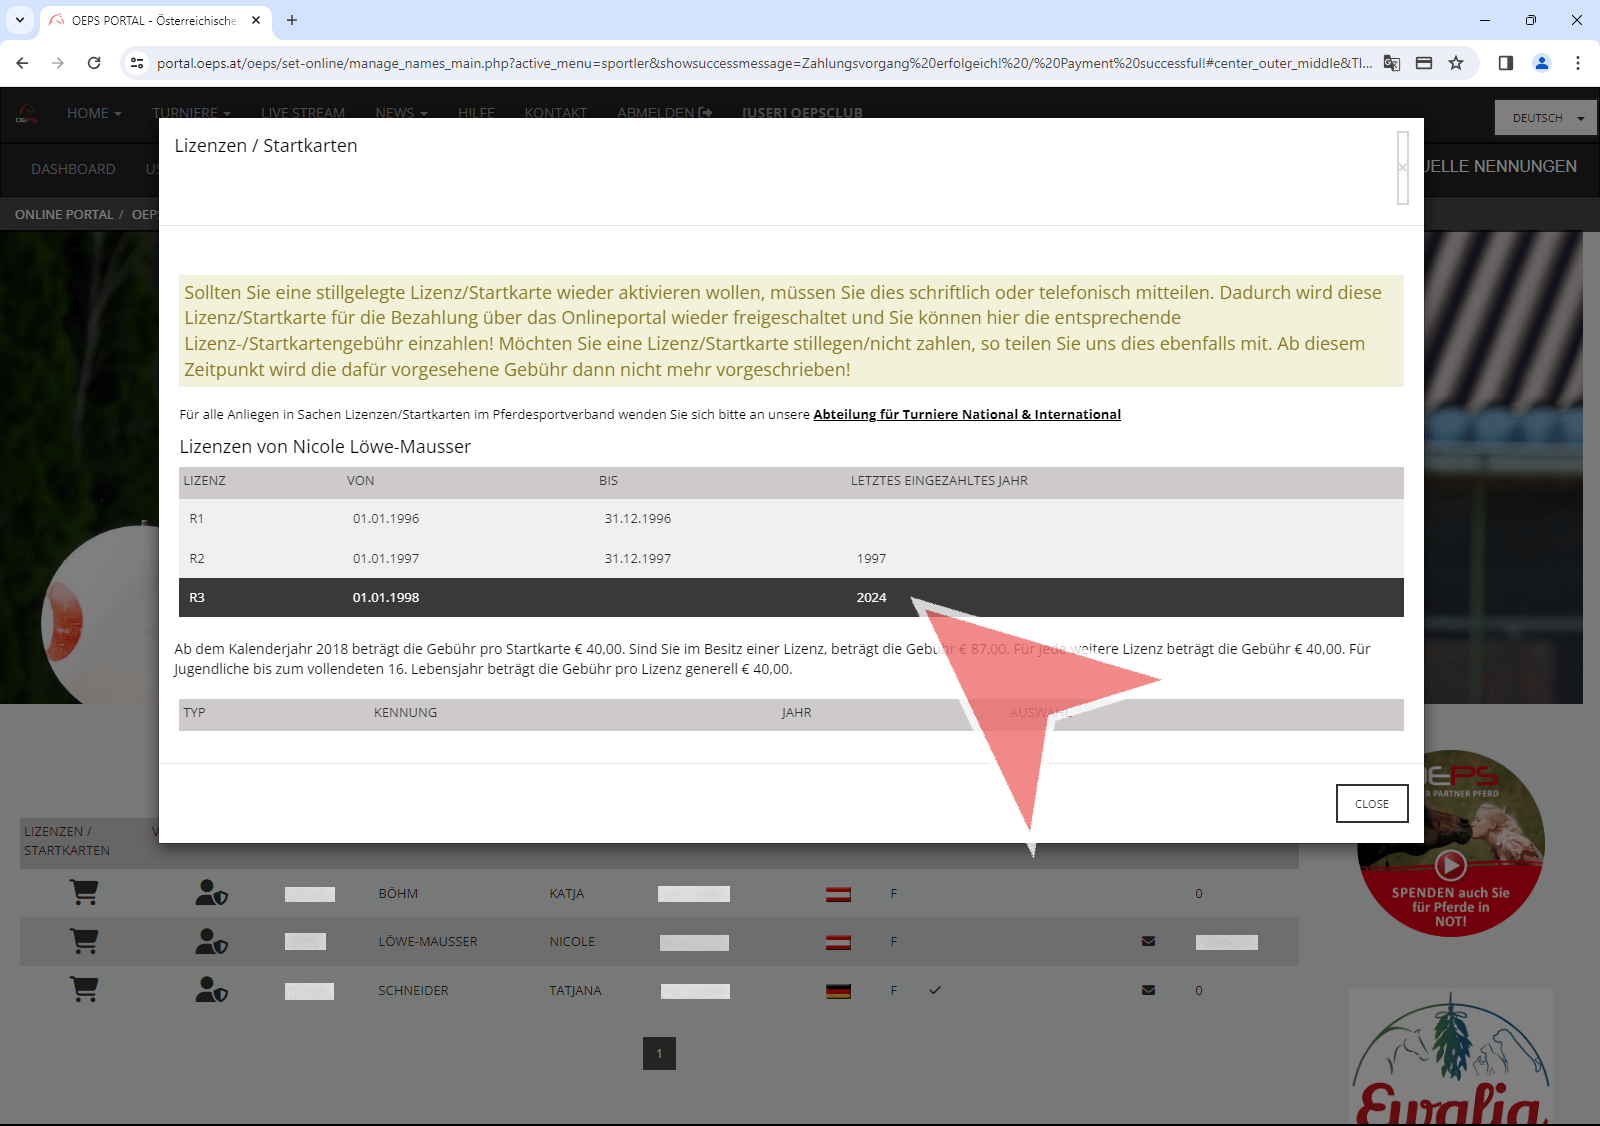Open the DEUTSCH language dropdown
1600x1126 pixels.
coord(1546,118)
